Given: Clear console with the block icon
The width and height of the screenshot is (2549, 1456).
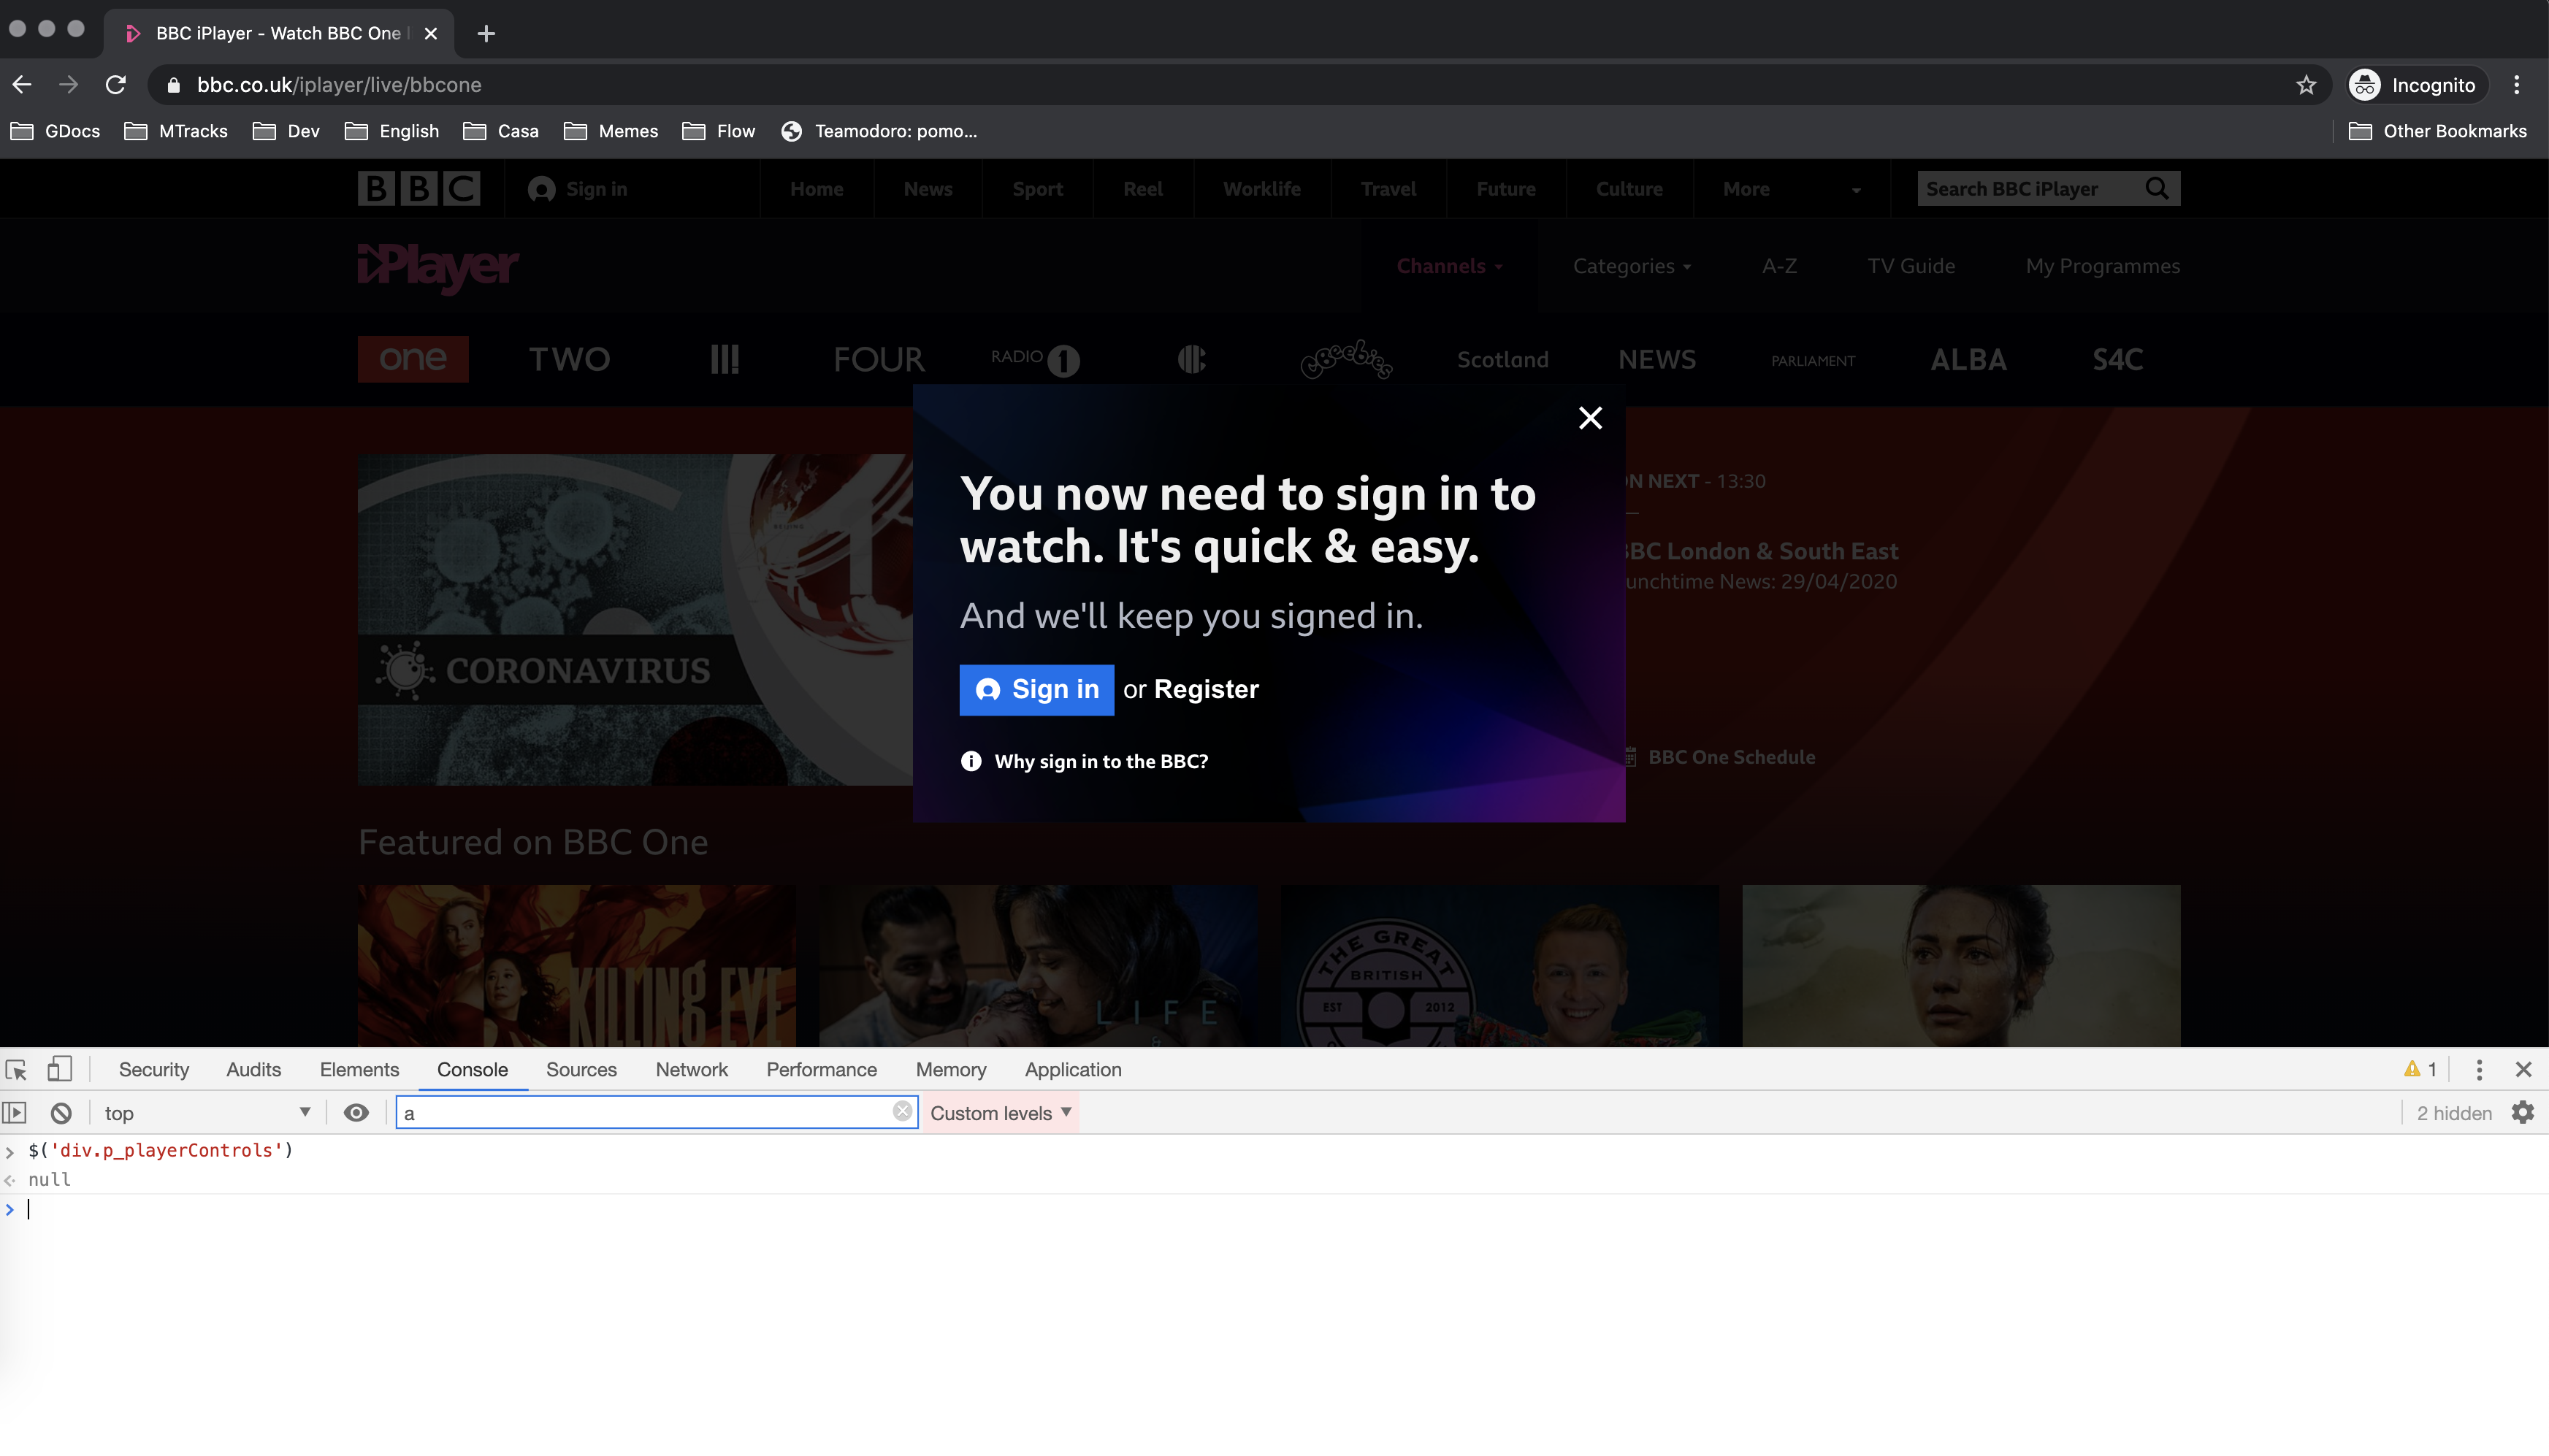Looking at the screenshot, I should pyautogui.click(x=61, y=1113).
